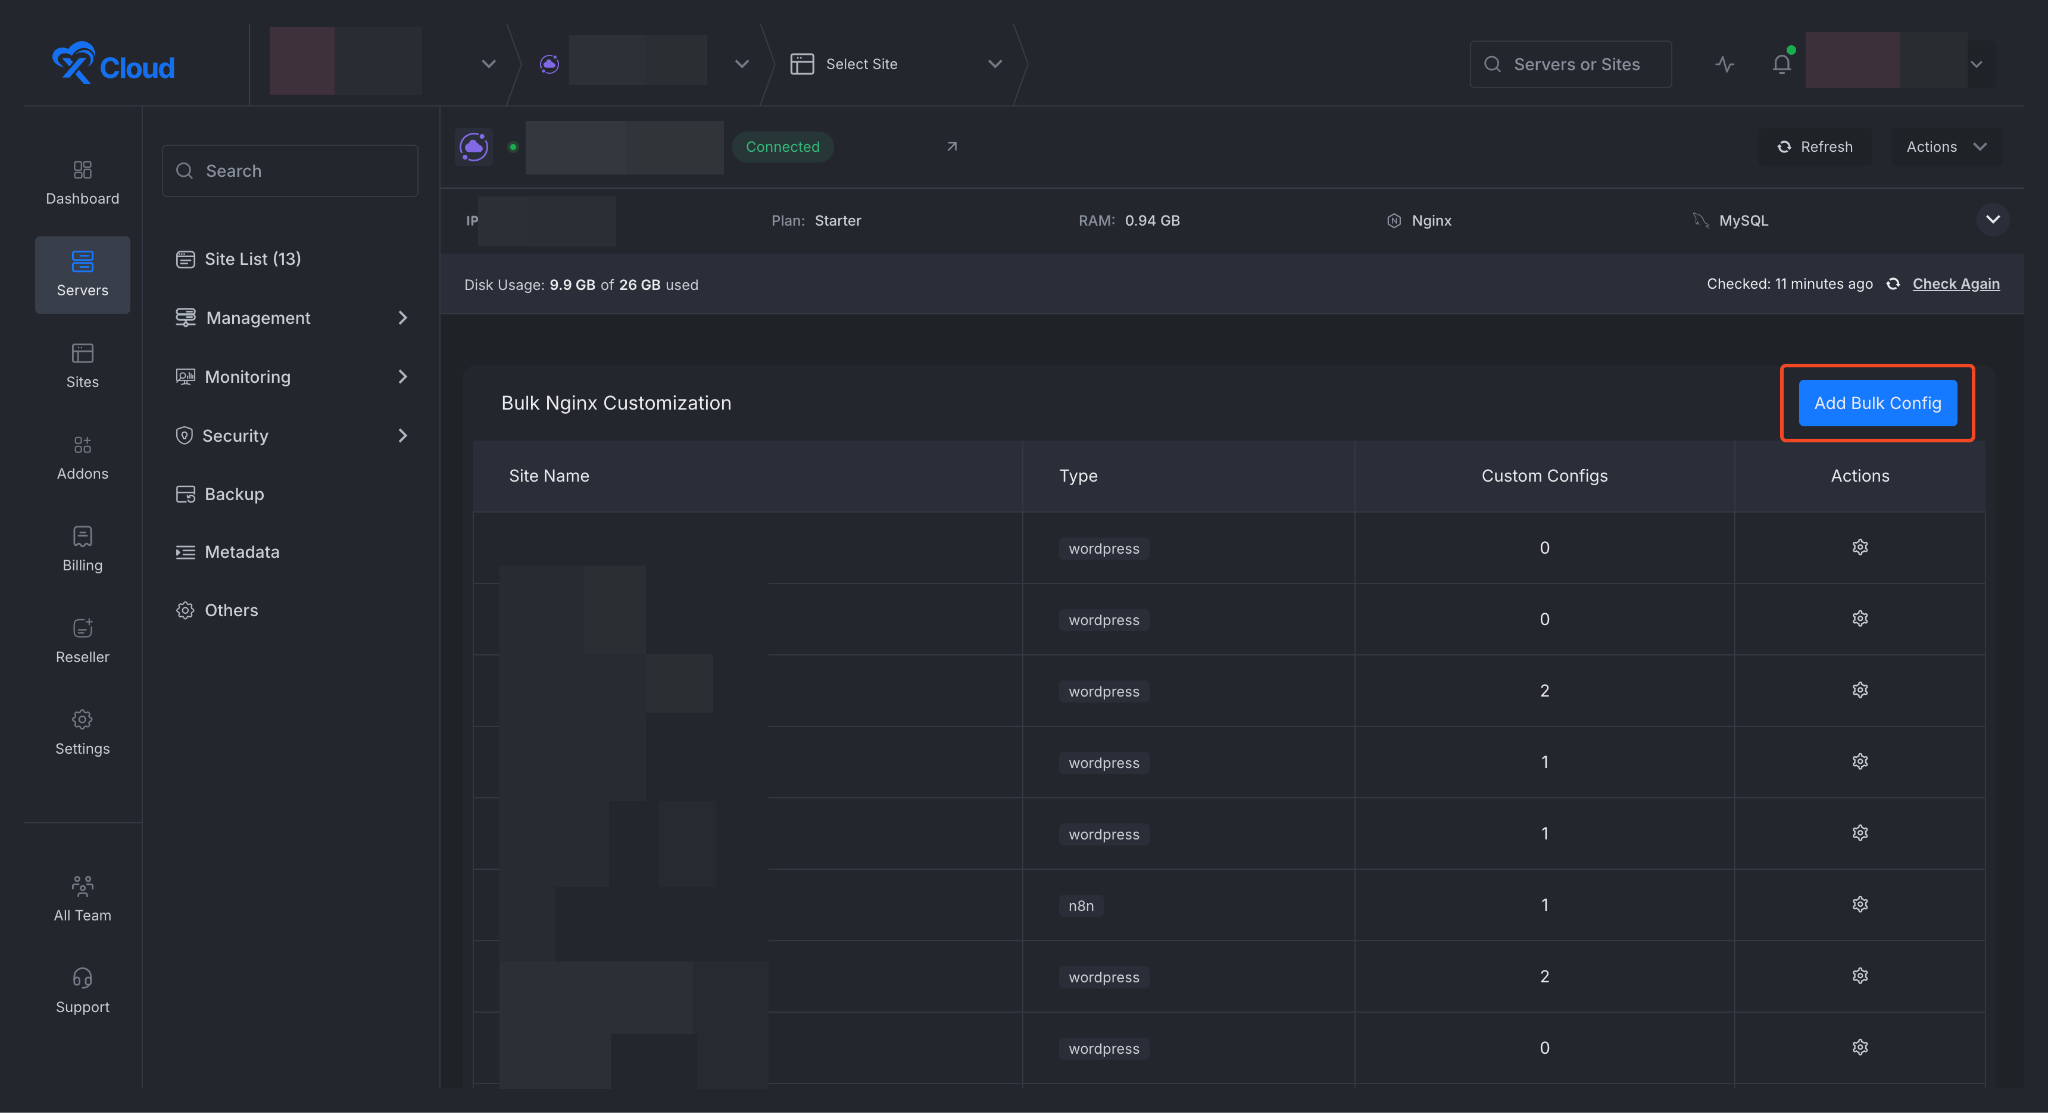This screenshot has width=2048, height=1113.
Task: Expand the Management menu
Action: tap(258, 317)
